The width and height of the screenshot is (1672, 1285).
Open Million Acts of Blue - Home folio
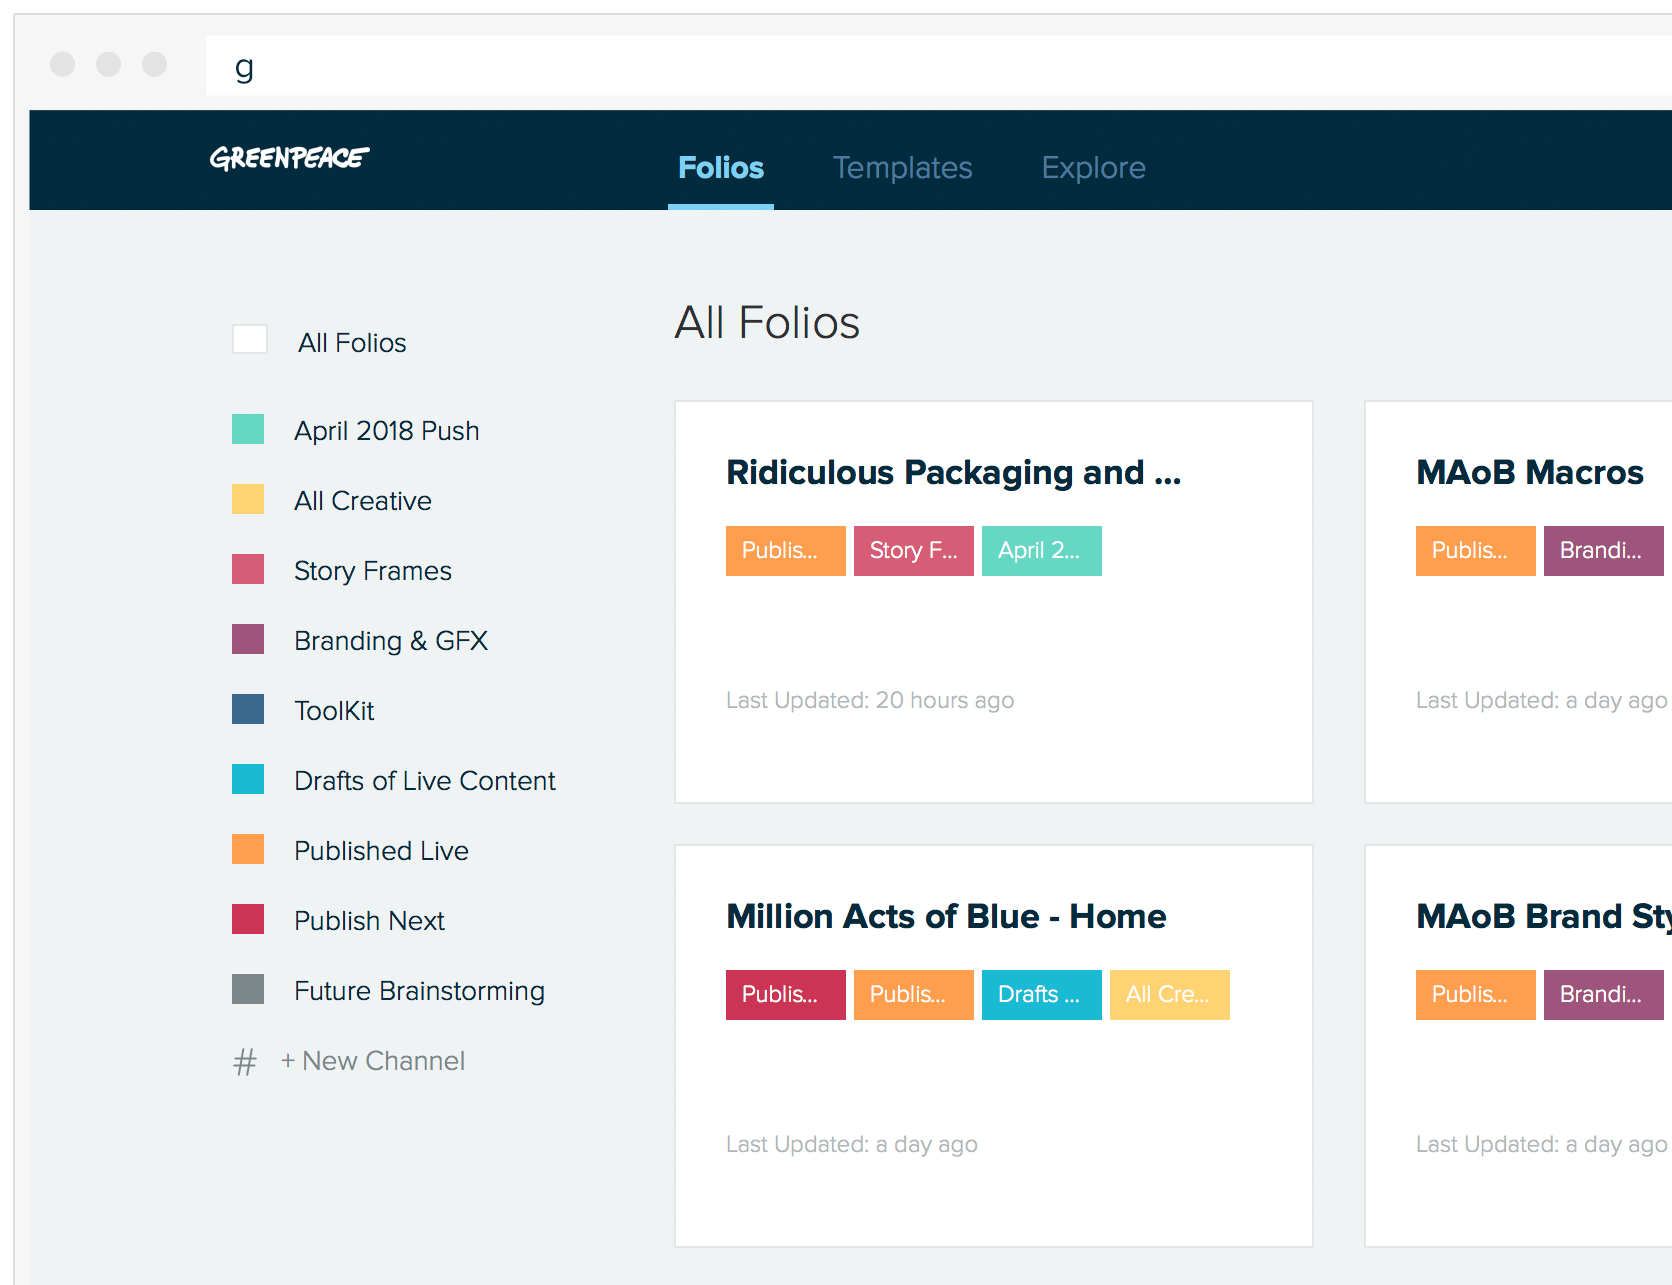pyautogui.click(x=946, y=916)
